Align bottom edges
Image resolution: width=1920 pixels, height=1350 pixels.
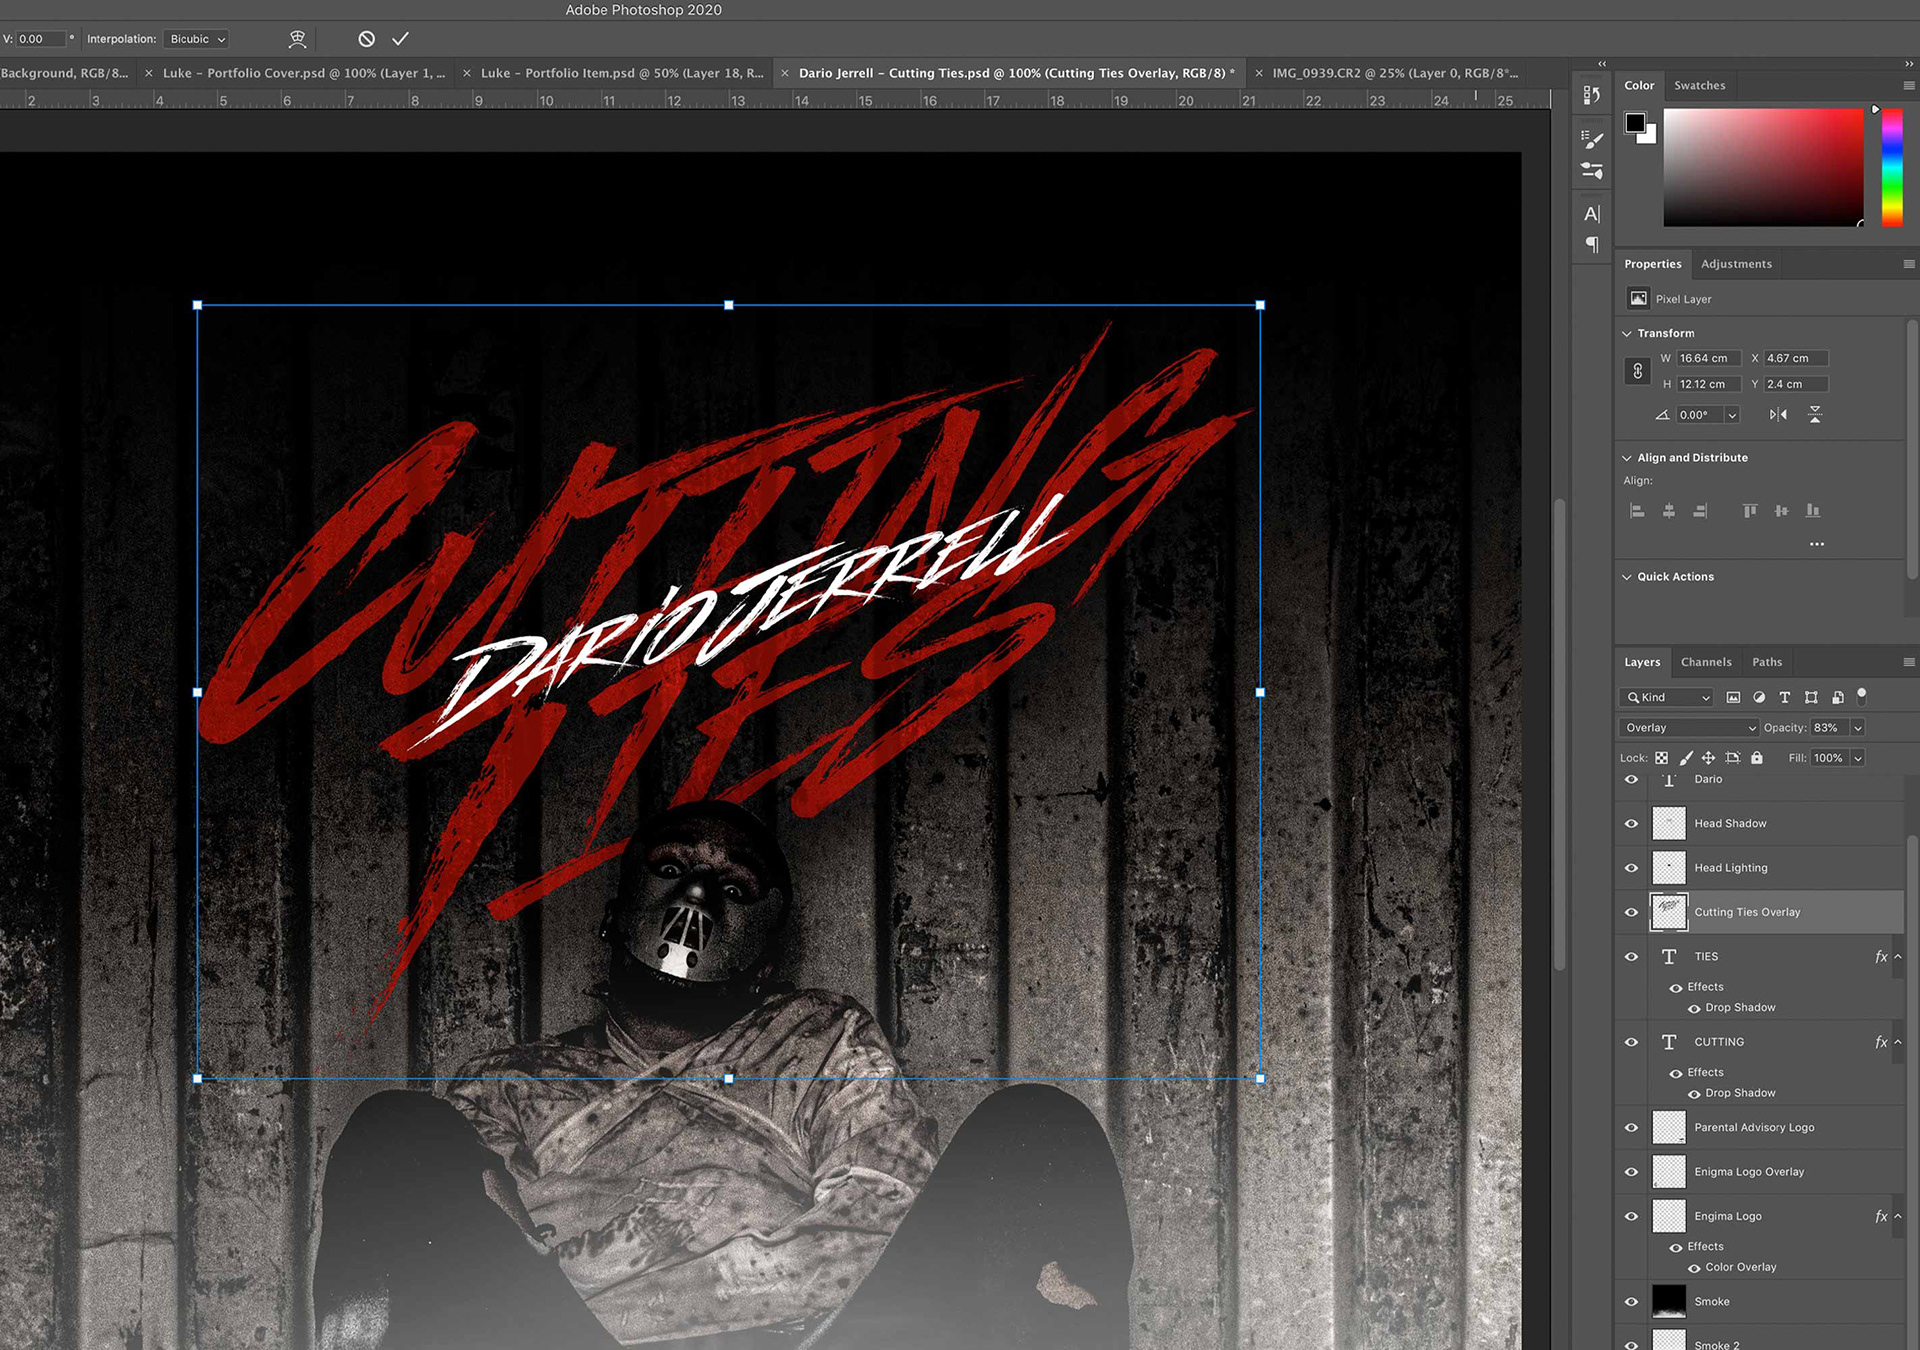tap(1813, 511)
